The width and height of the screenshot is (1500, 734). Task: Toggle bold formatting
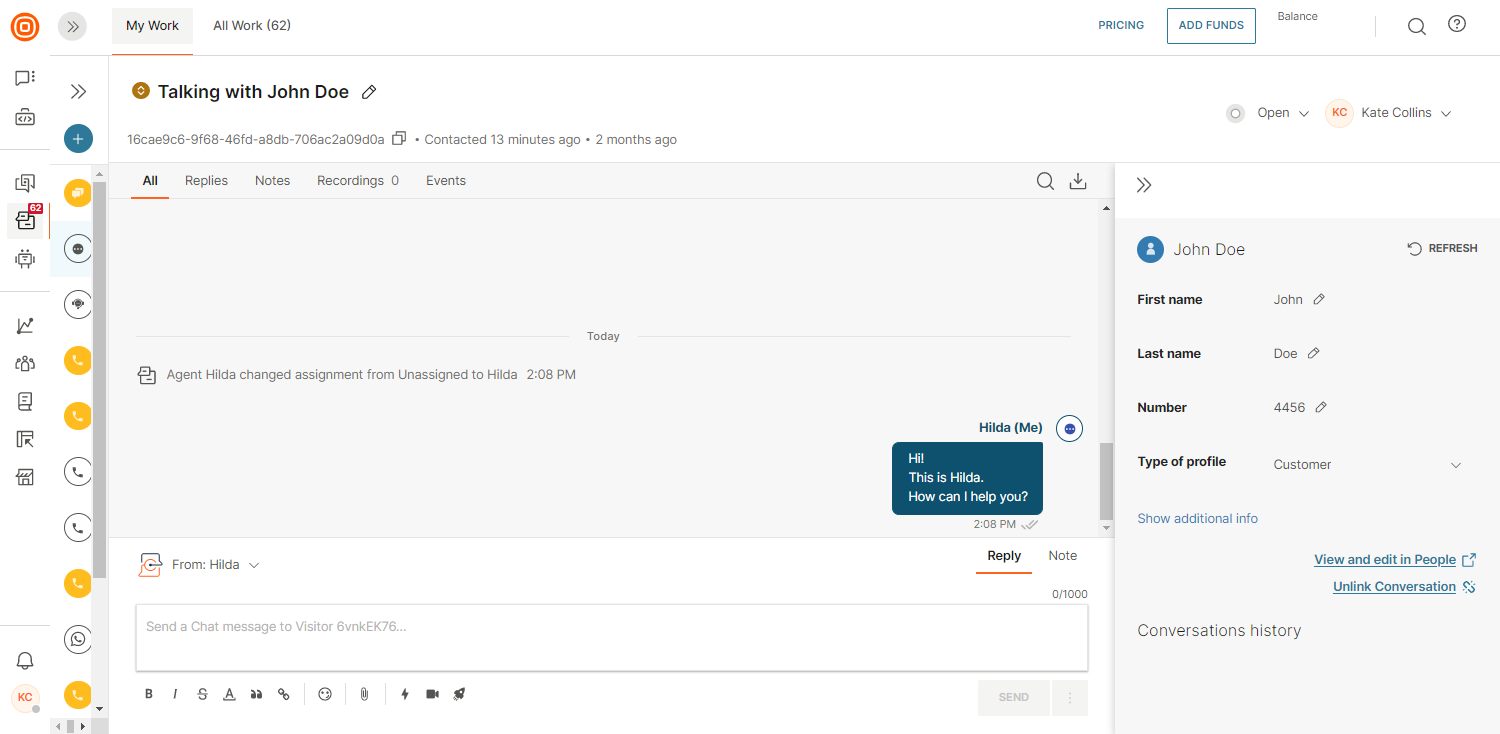point(149,694)
